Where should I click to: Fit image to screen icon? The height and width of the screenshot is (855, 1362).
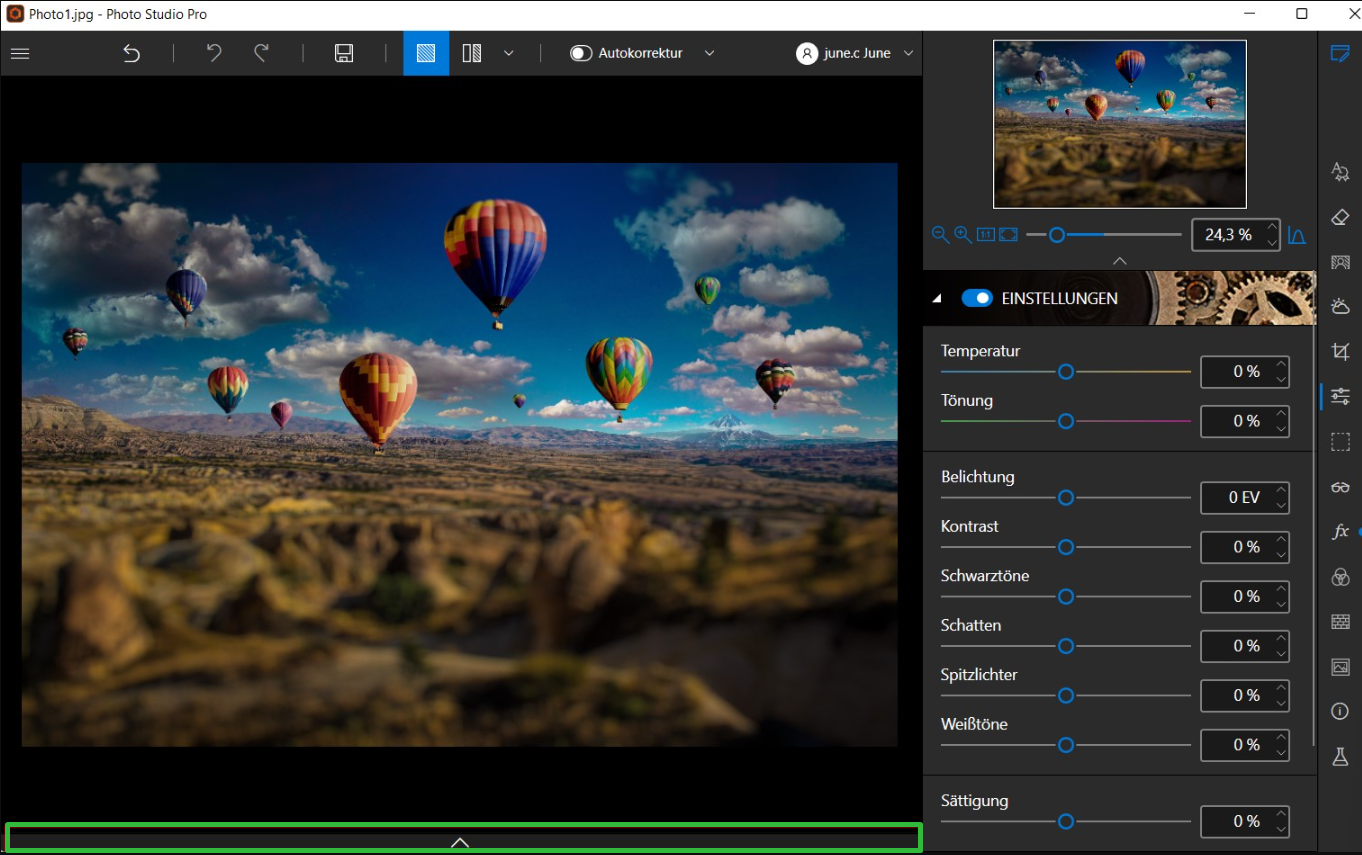coord(1008,234)
